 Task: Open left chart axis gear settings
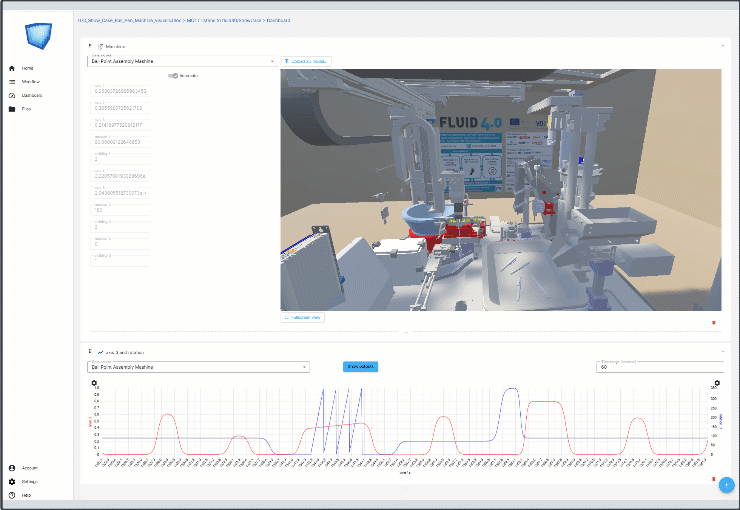pos(94,383)
